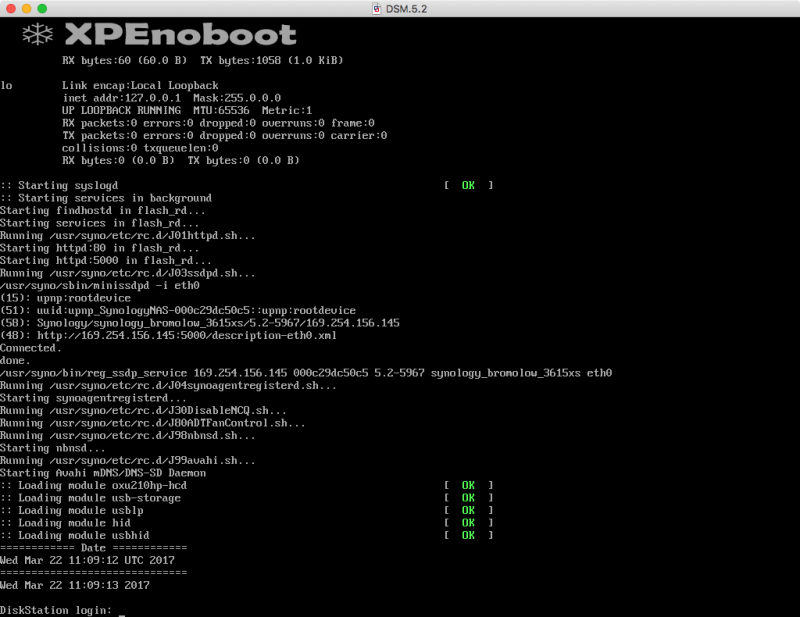This screenshot has width=800, height=617.
Task: Click 'Loading module usblp' line
Action: (x=71, y=510)
